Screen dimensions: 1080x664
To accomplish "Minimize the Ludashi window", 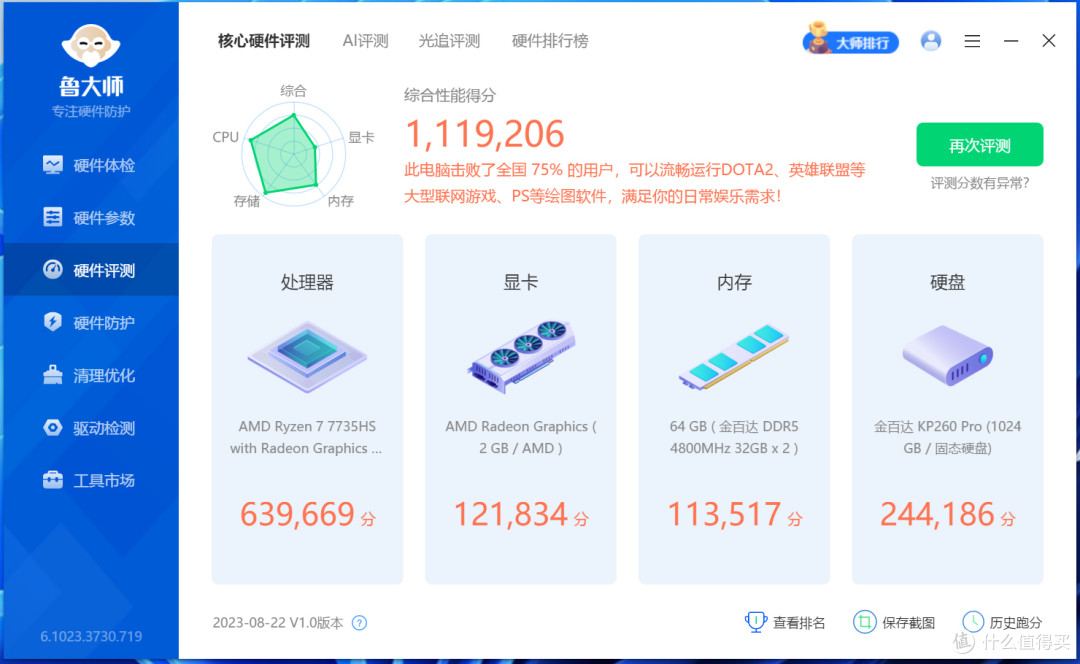I will coord(1010,41).
